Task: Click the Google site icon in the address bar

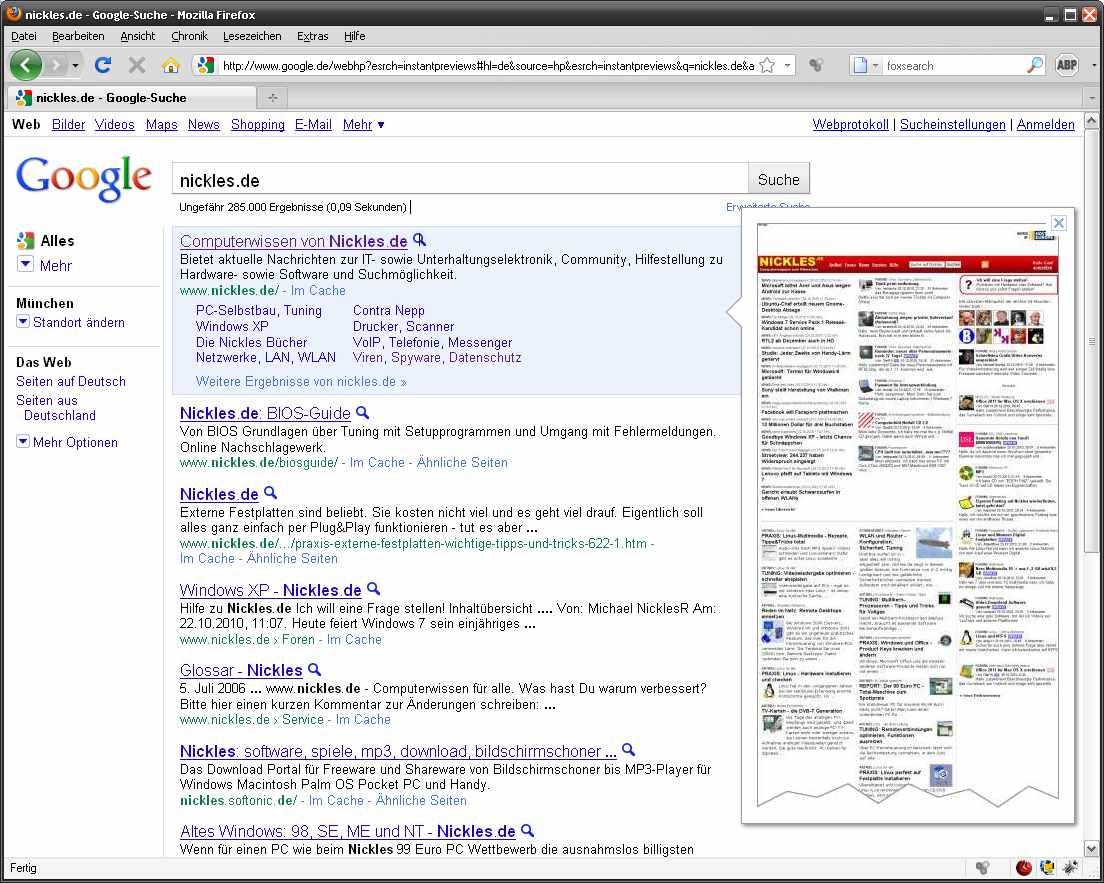Action: [x=206, y=65]
